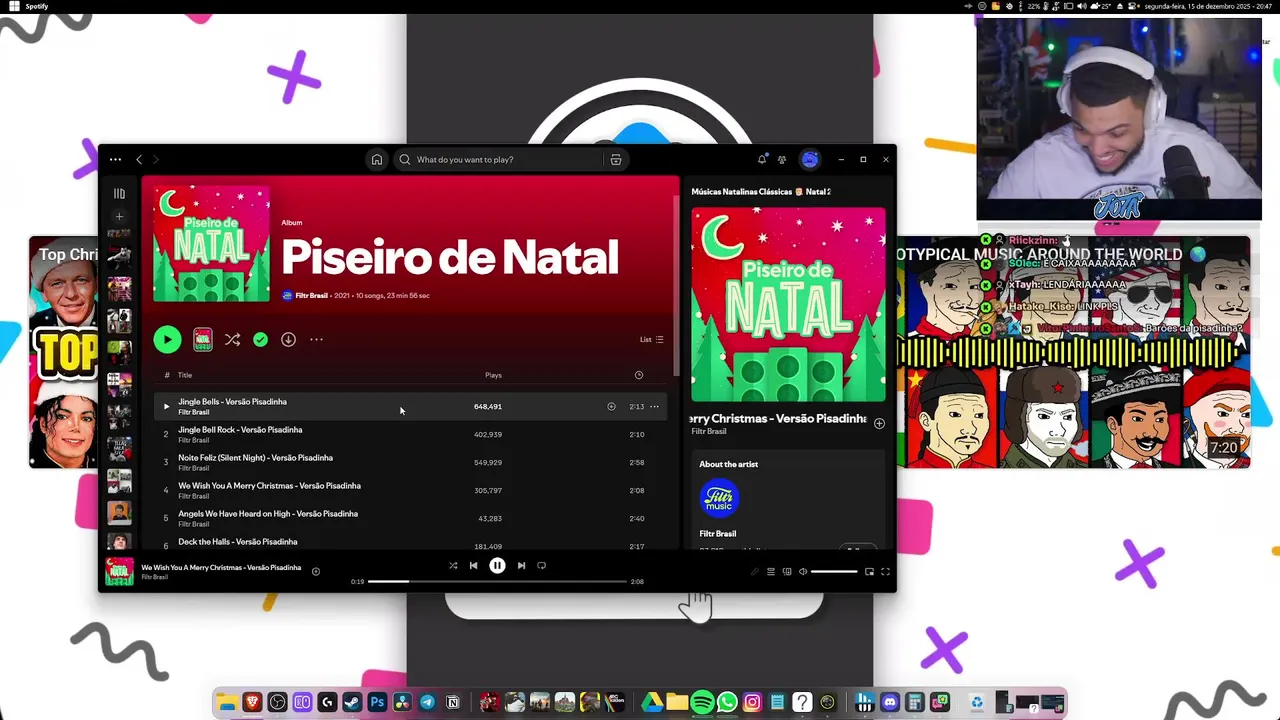
Task: Open Filtr Brasil artist link in album header
Action: (311, 296)
